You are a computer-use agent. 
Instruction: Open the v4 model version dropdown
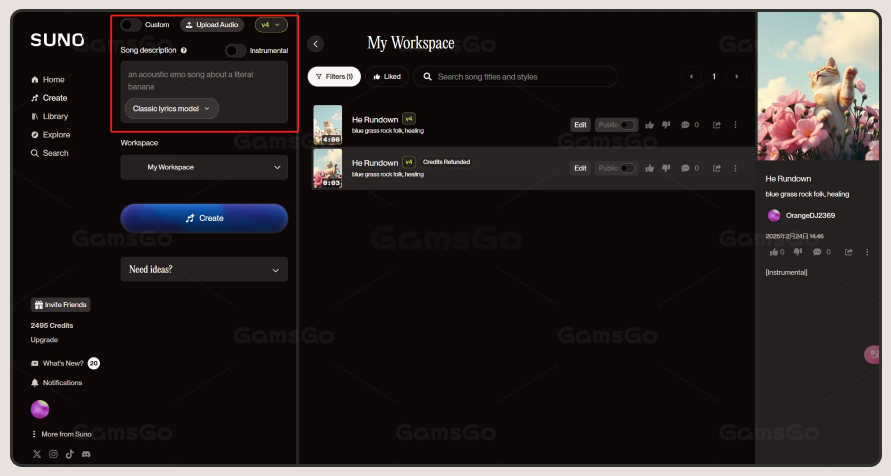point(271,24)
